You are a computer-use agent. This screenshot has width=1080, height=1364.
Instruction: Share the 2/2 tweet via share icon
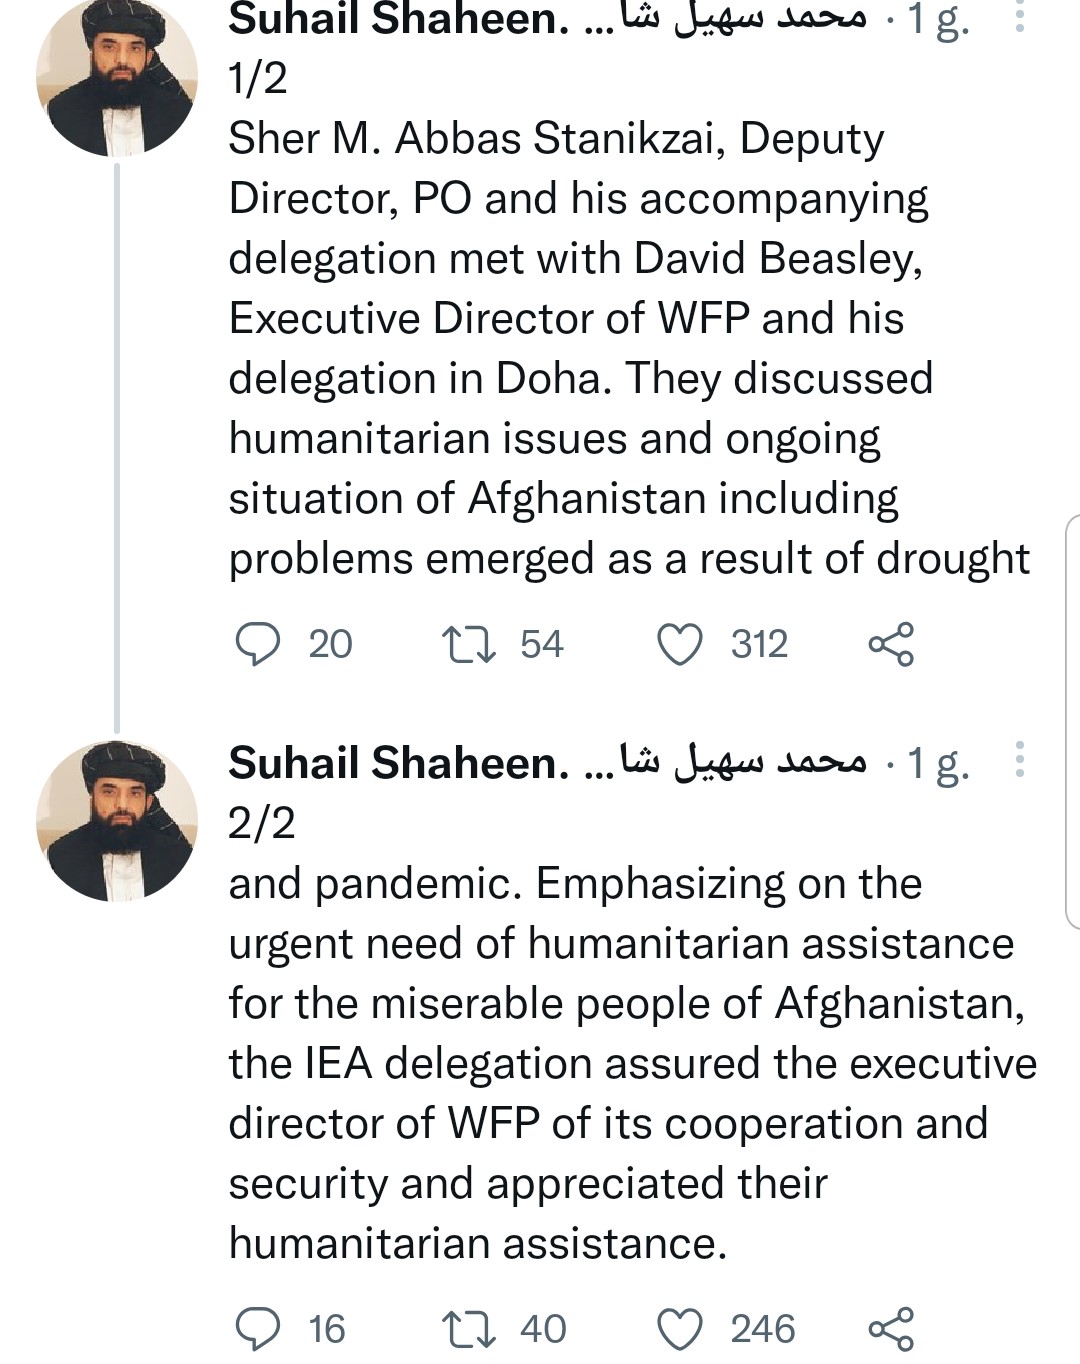[891, 1329]
